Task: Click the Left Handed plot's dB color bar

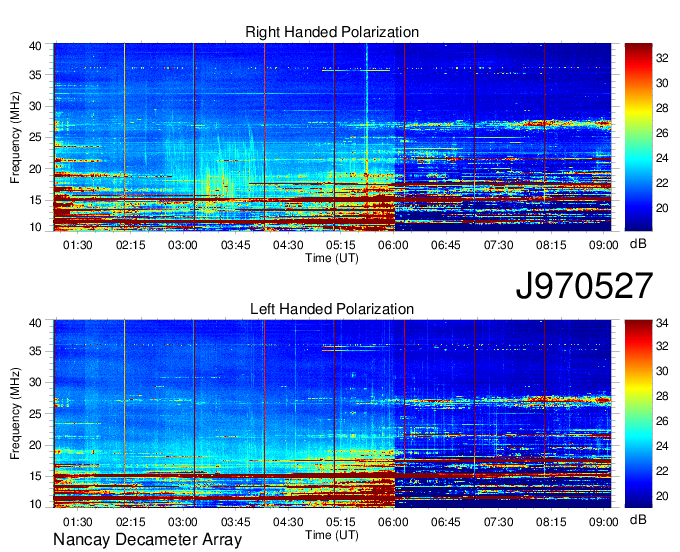Action: pos(638,414)
